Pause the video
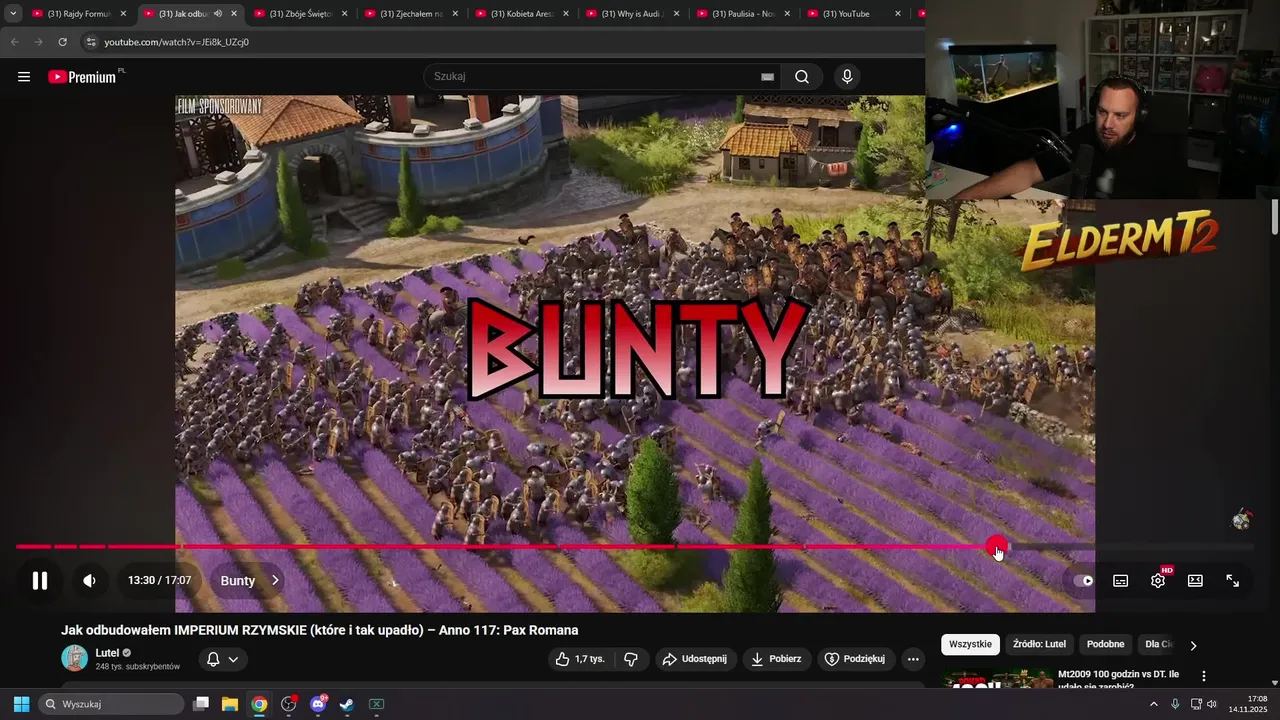The height and width of the screenshot is (720, 1280). coord(40,580)
